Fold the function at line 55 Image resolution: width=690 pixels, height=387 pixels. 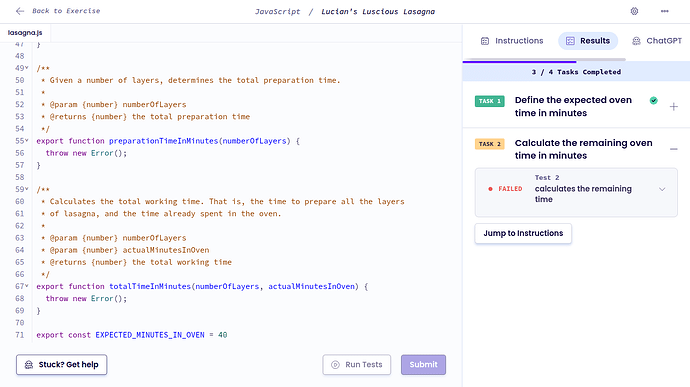click(x=26, y=140)
